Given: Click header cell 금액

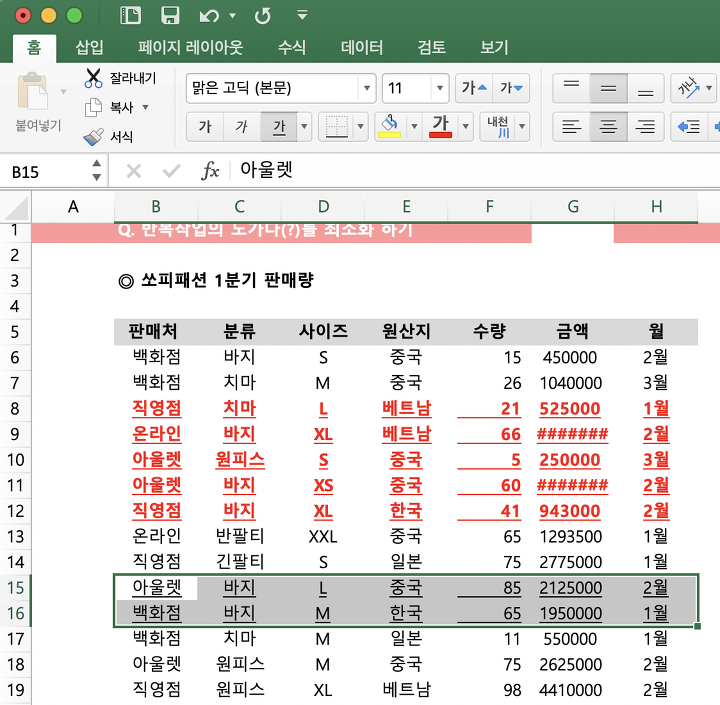Looking at the screenshot, I should pos(573,331).
